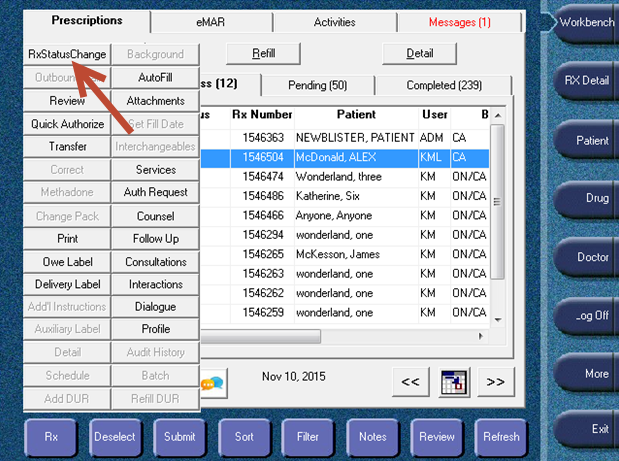This screenshot has height=461, width=619.
Task: Select Interactions menu entry
Action: coord(156,284)
